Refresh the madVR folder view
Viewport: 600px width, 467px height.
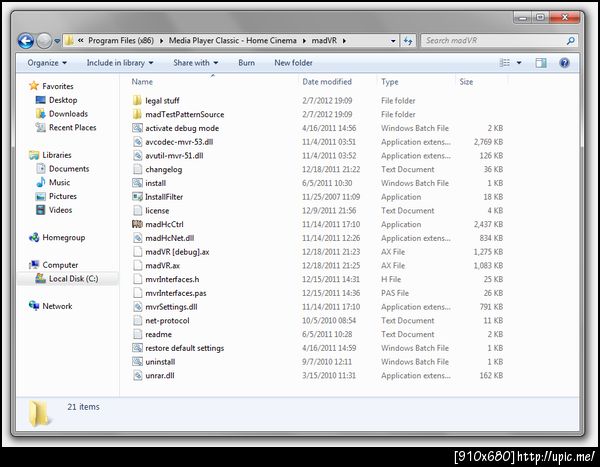coord(408,41)
